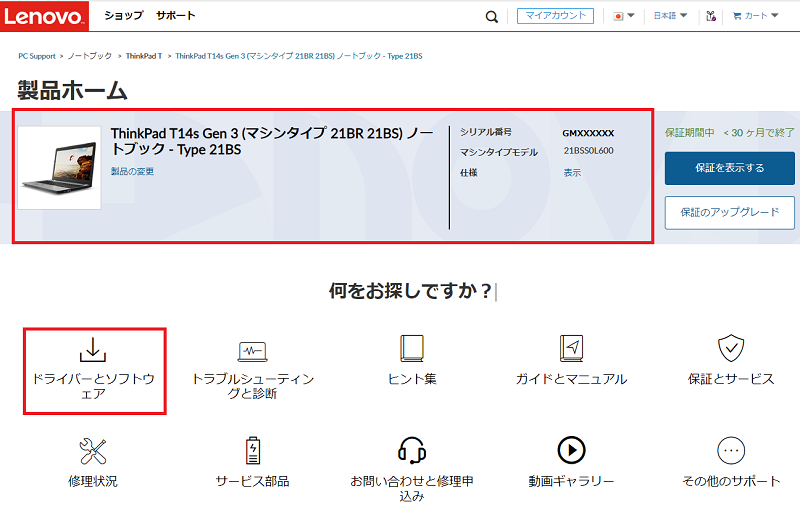Open 保証とサービス shield icon
This screenshot has height=510, width=800.
[731, 348]
